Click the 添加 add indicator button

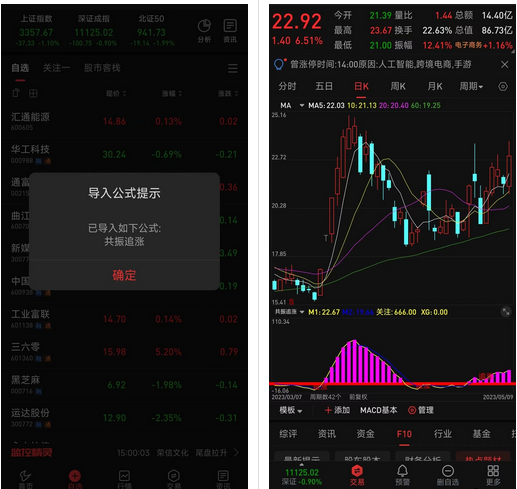coord(337,410)
